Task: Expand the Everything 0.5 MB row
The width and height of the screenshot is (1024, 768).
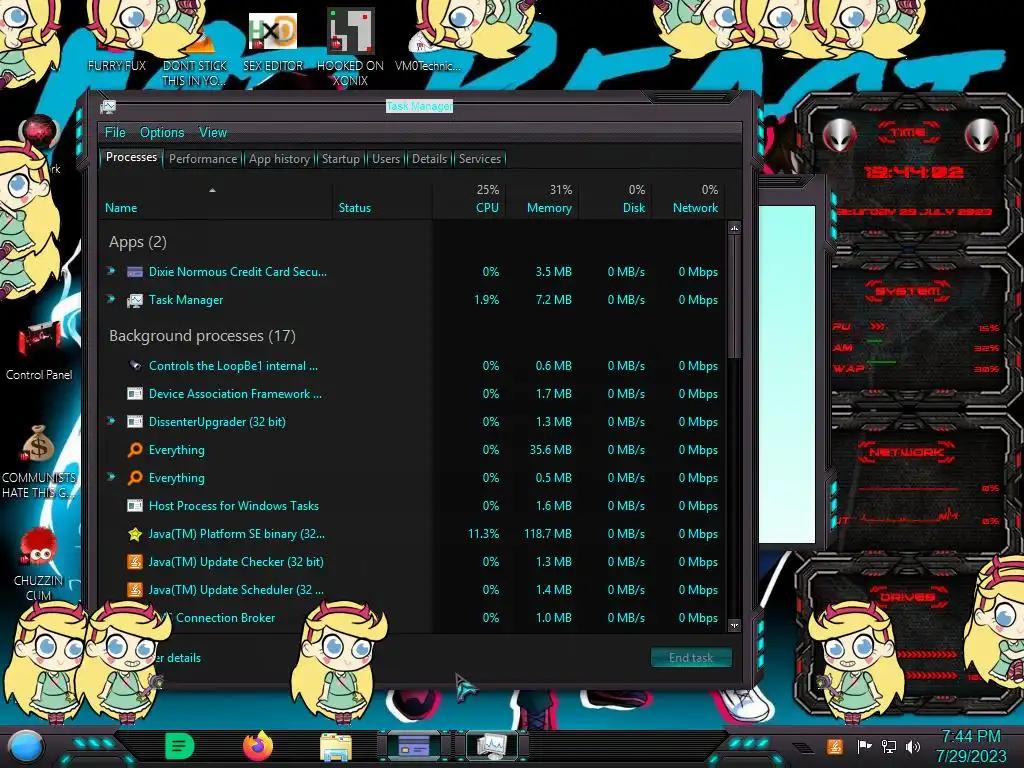Action: [111, 477]
